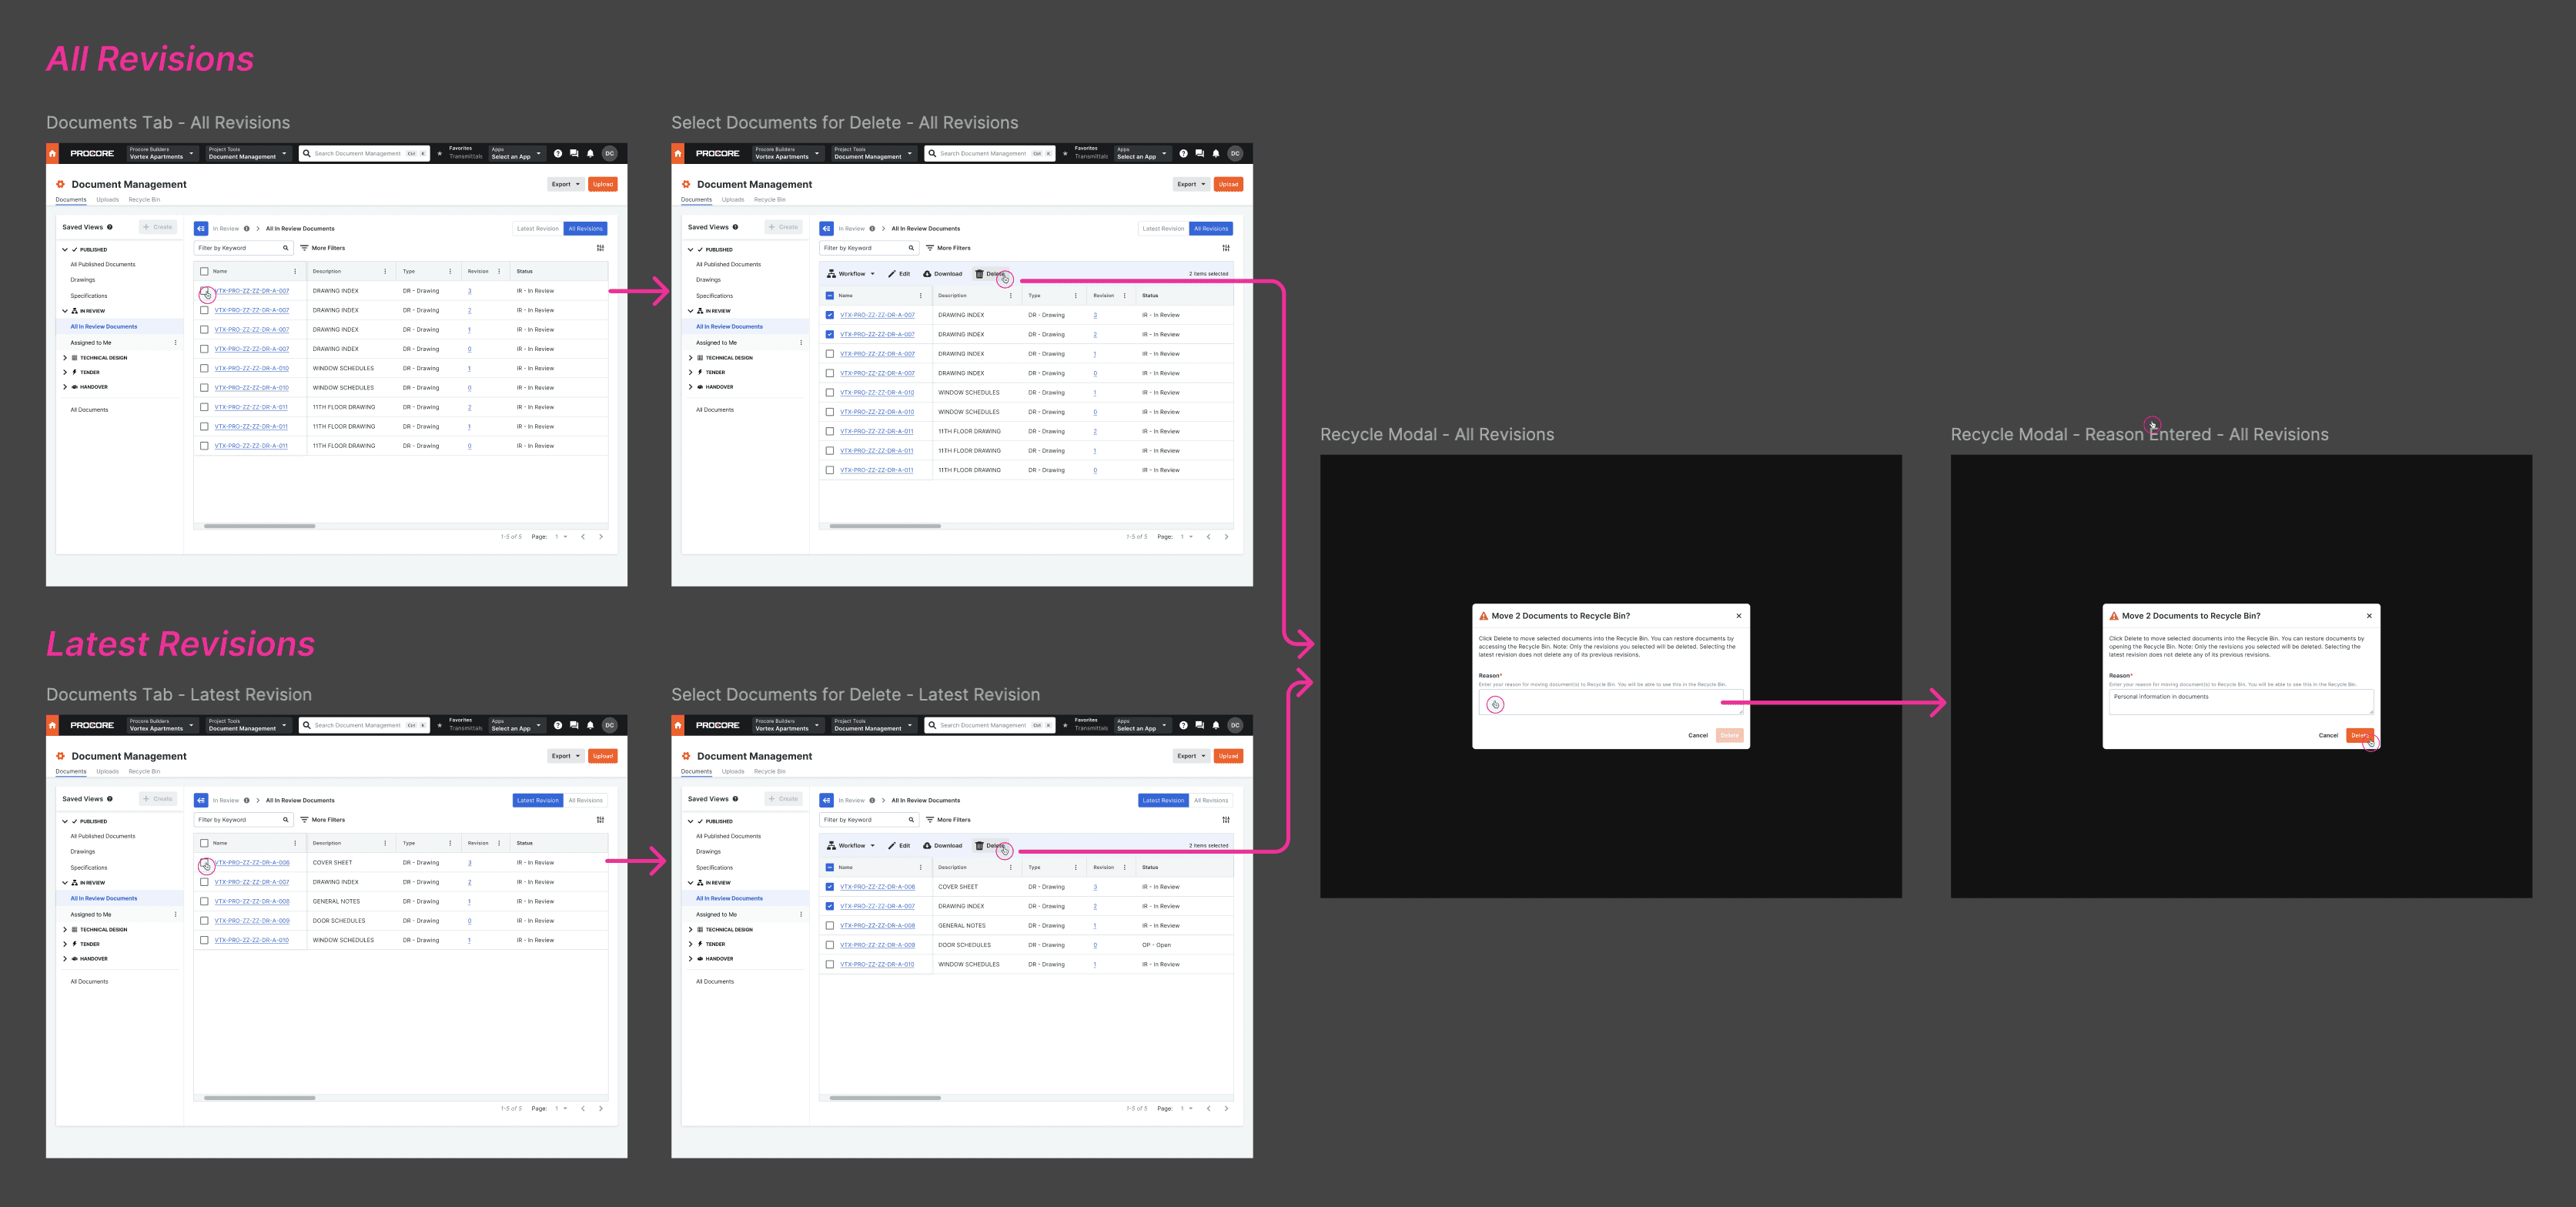
Task: Check COVER SHEET row checkbox in Documents Tab - Latest Revision
Action: 205,863
